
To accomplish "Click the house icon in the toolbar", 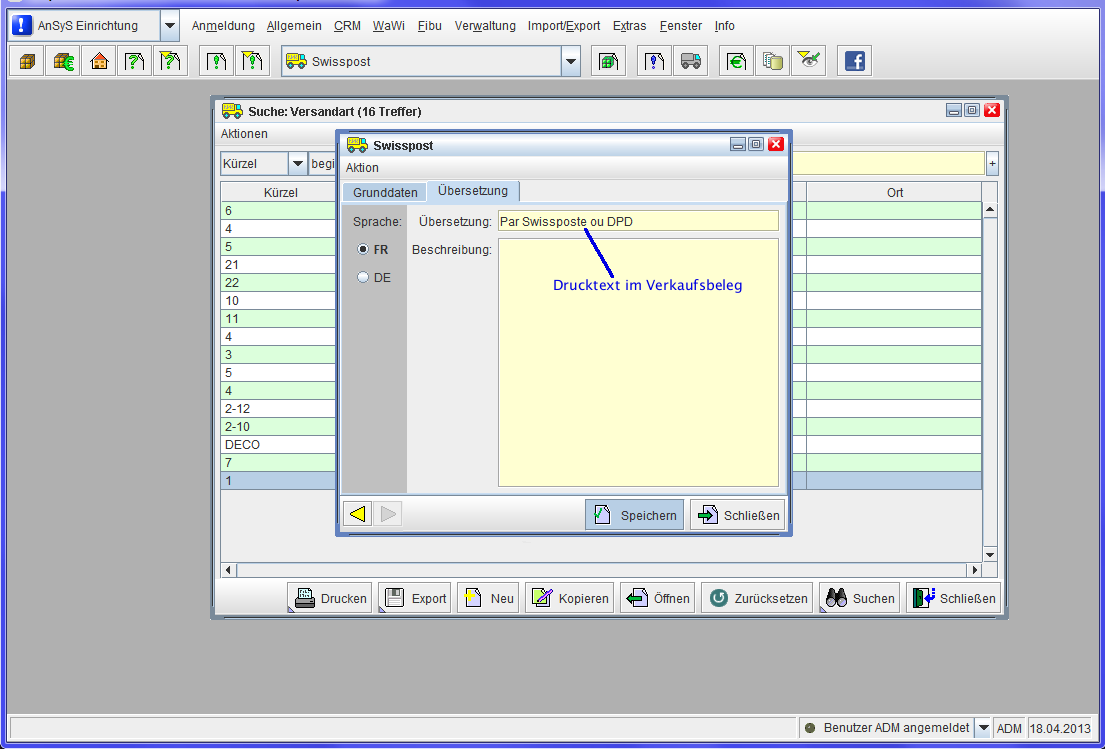I will [99, 61].
